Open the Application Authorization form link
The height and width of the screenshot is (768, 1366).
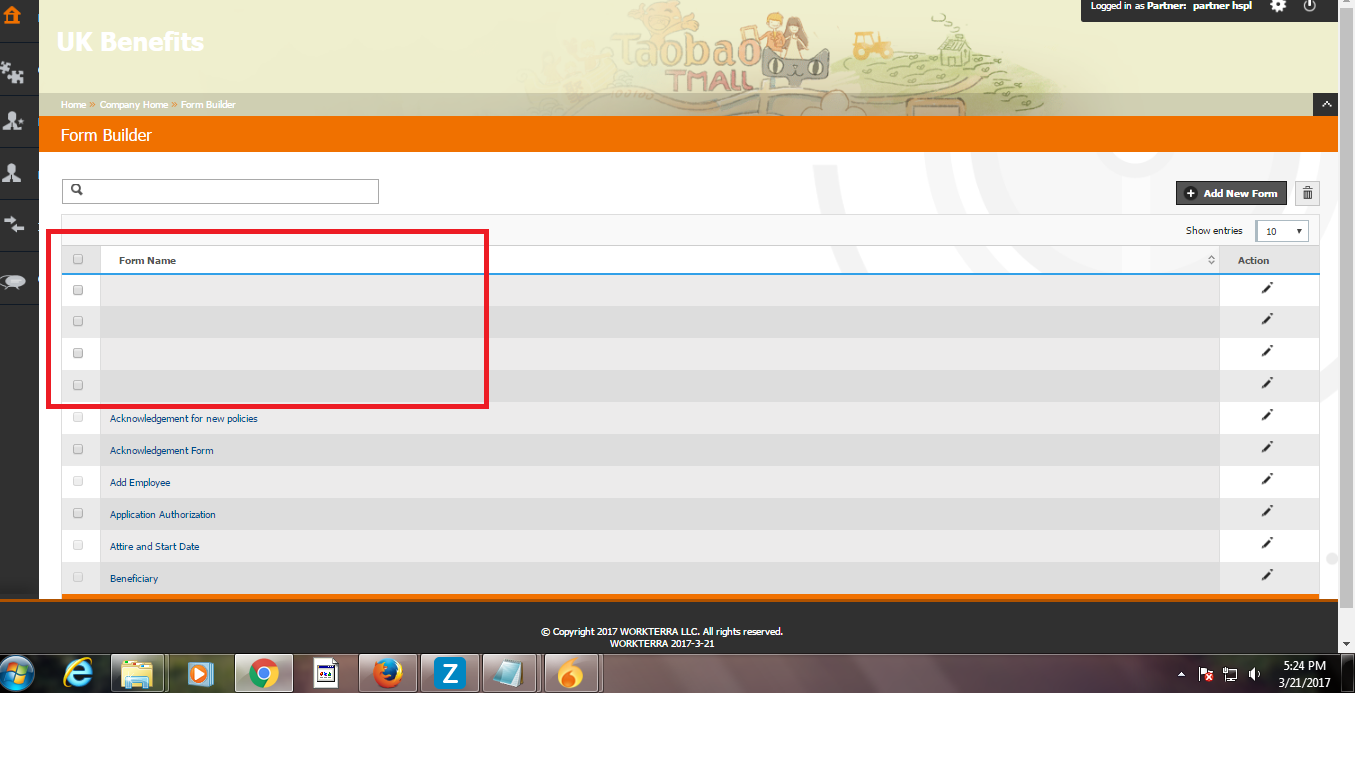click(x=162, y=514)
